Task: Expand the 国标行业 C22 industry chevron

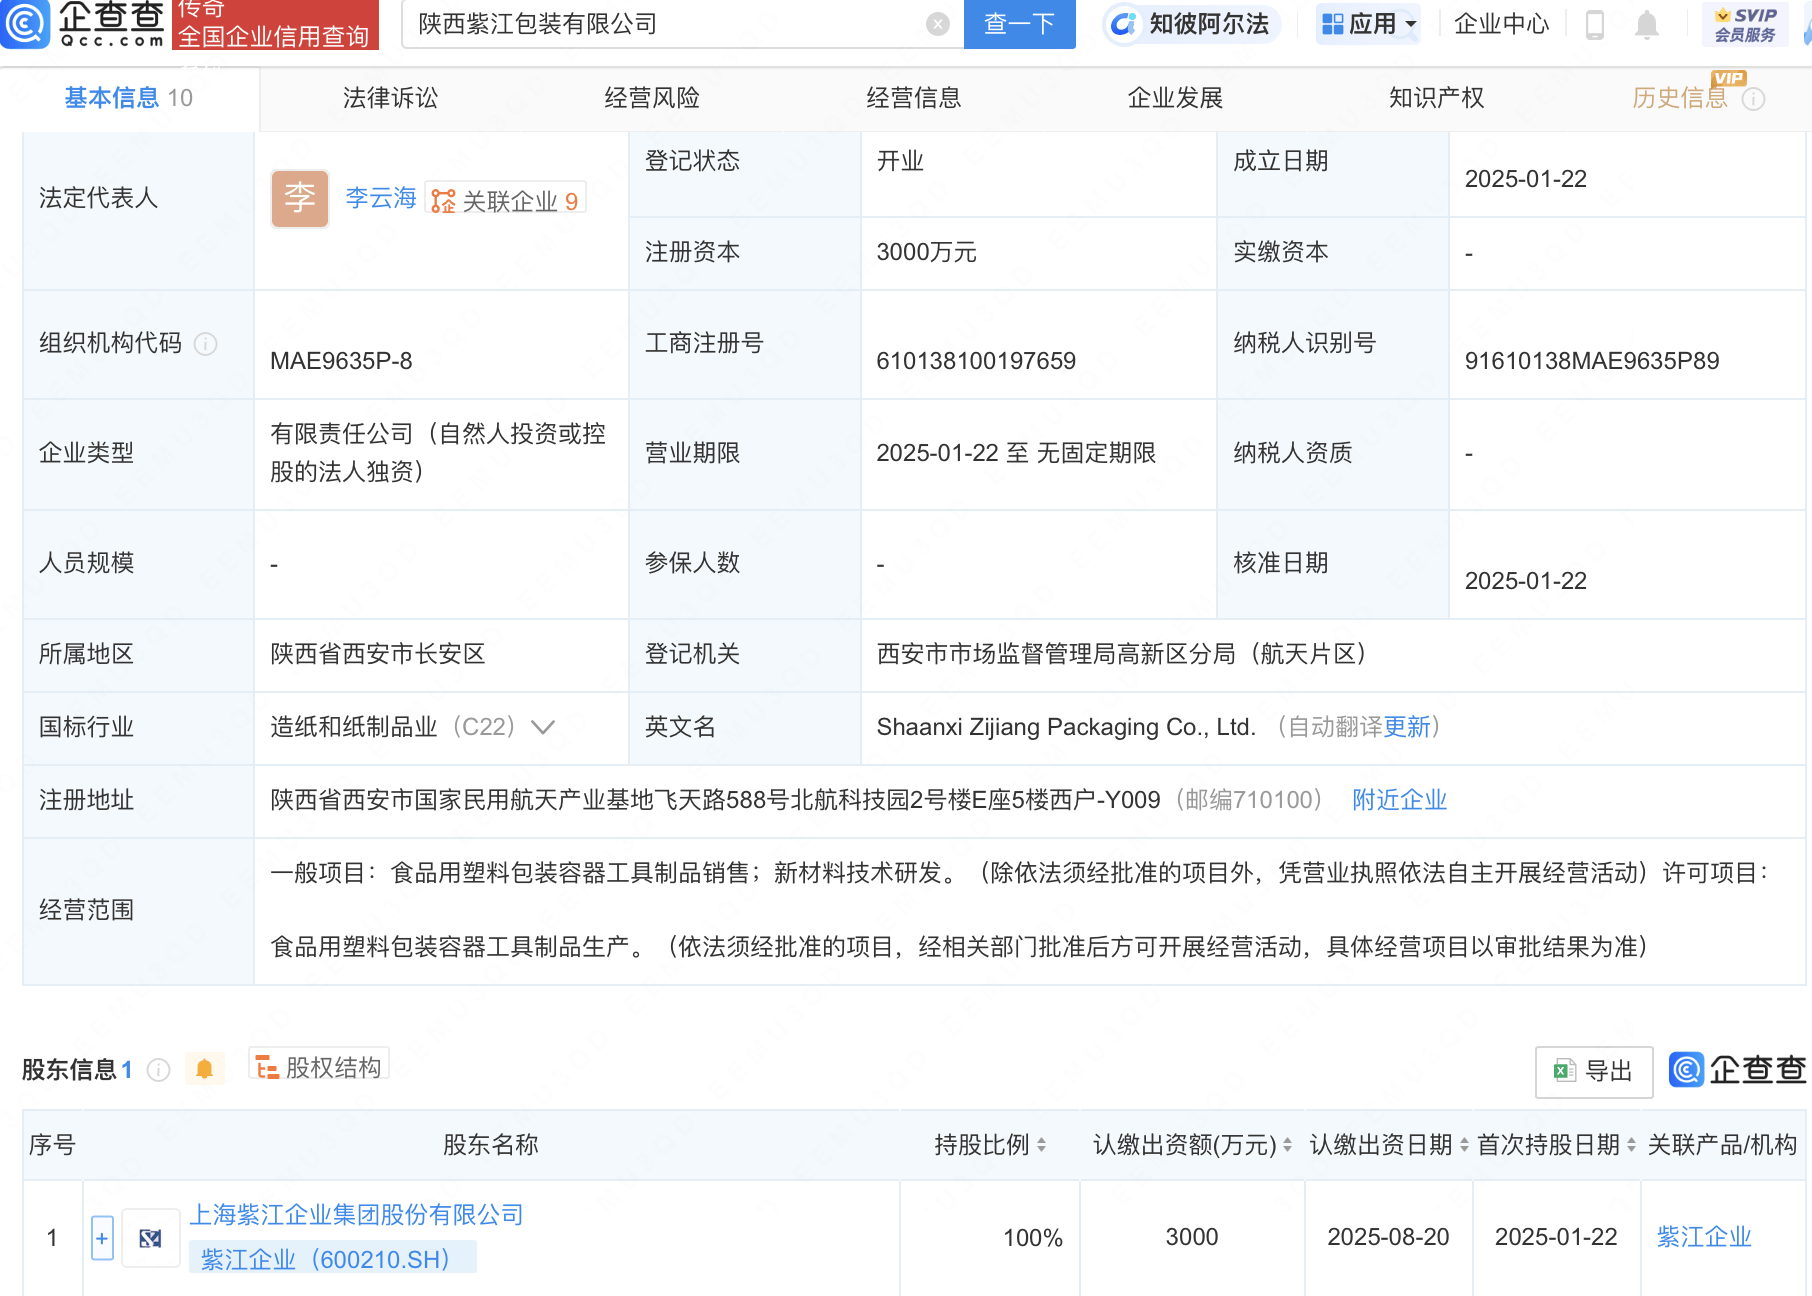Action: pos(543,727)
